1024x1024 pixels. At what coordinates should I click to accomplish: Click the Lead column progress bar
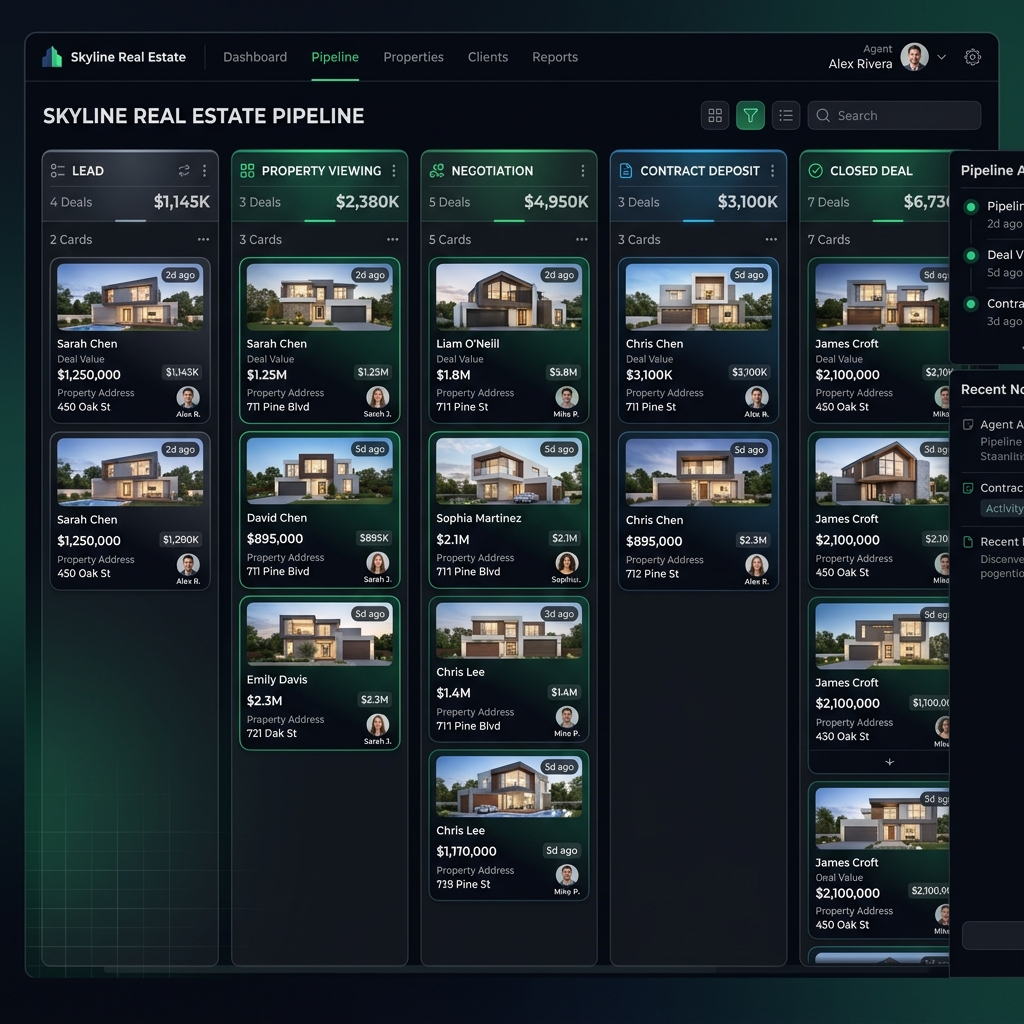pyautogui.click(x=131, y=221)
